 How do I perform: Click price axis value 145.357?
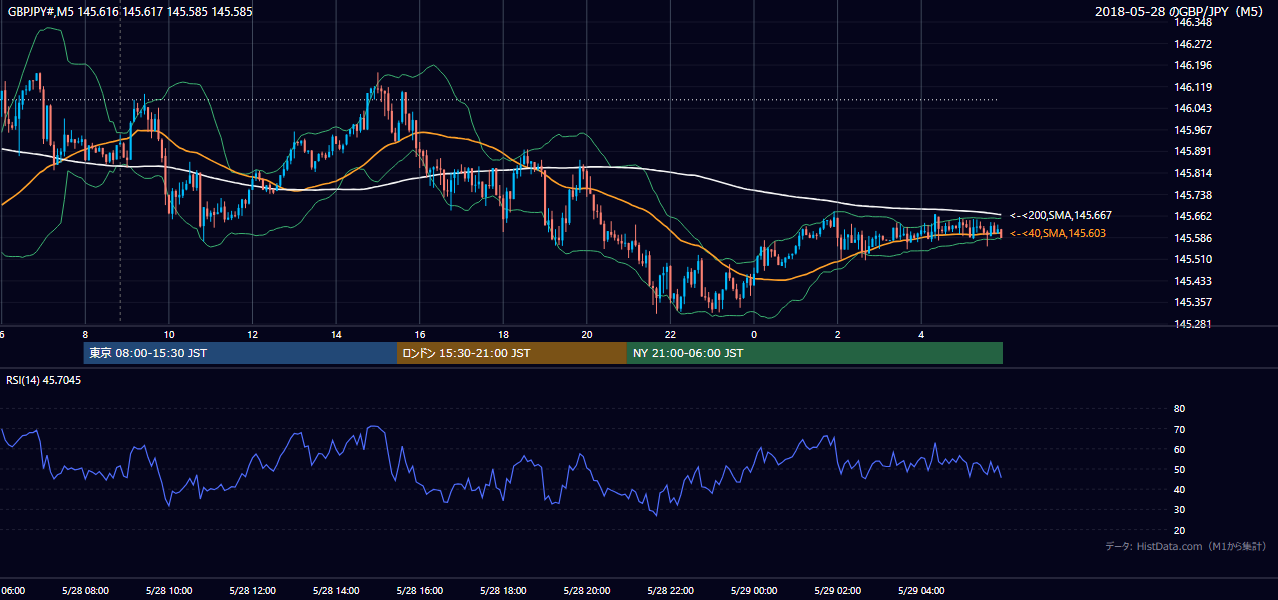click(1192, 302)
